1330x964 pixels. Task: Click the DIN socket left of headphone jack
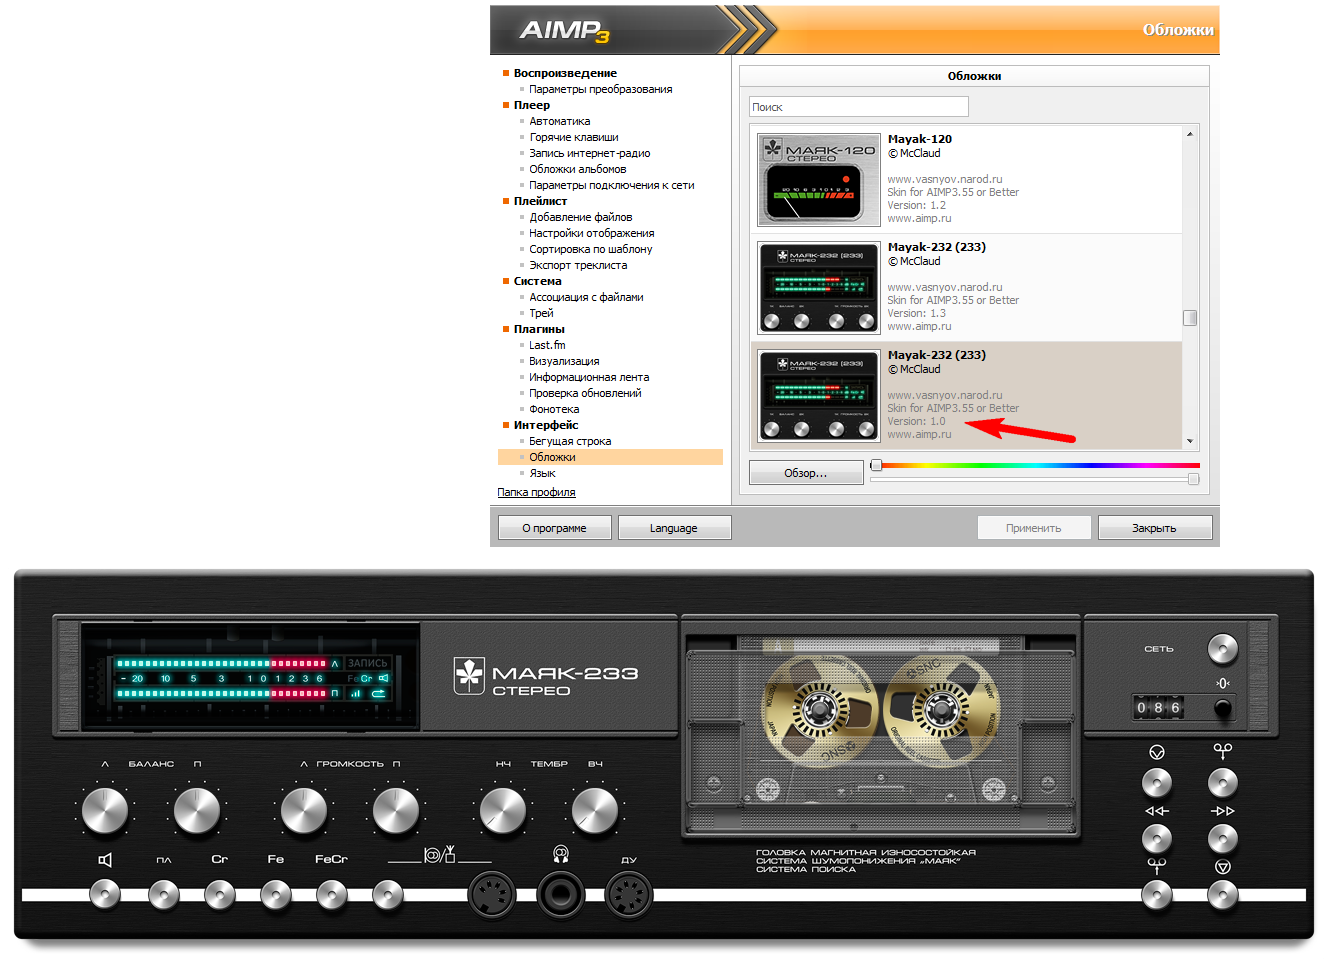(x=491, y=894)
